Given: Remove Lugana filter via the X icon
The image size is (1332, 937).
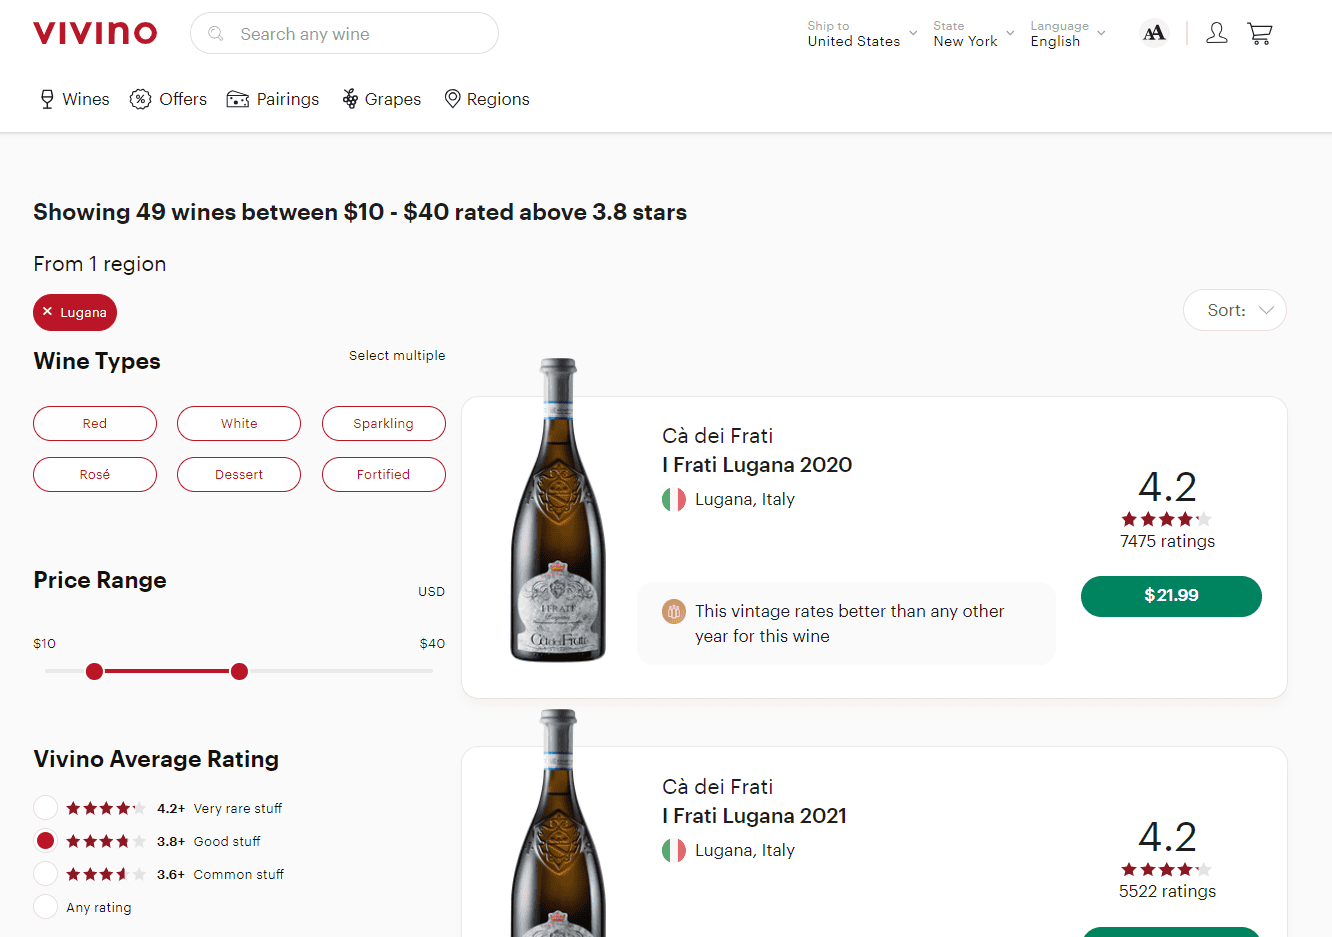Looking at the screenshot, I should click(47, 312).
